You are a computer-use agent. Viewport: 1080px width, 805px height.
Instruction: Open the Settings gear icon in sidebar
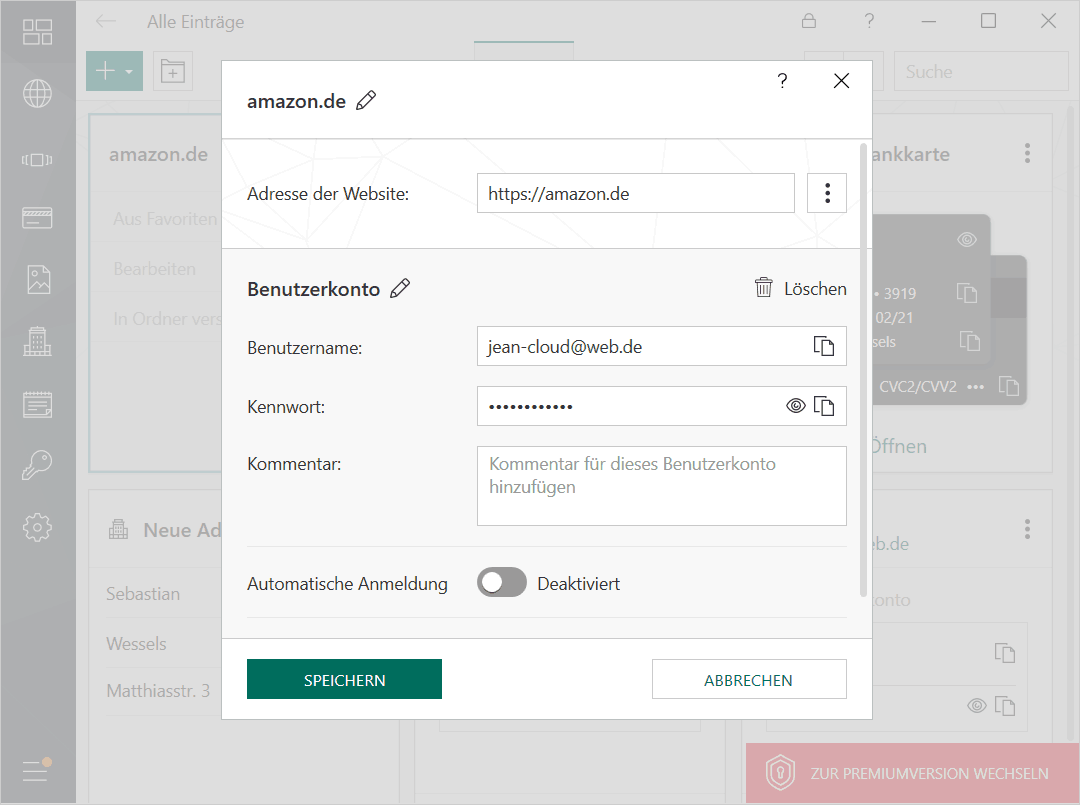(37, 527)
